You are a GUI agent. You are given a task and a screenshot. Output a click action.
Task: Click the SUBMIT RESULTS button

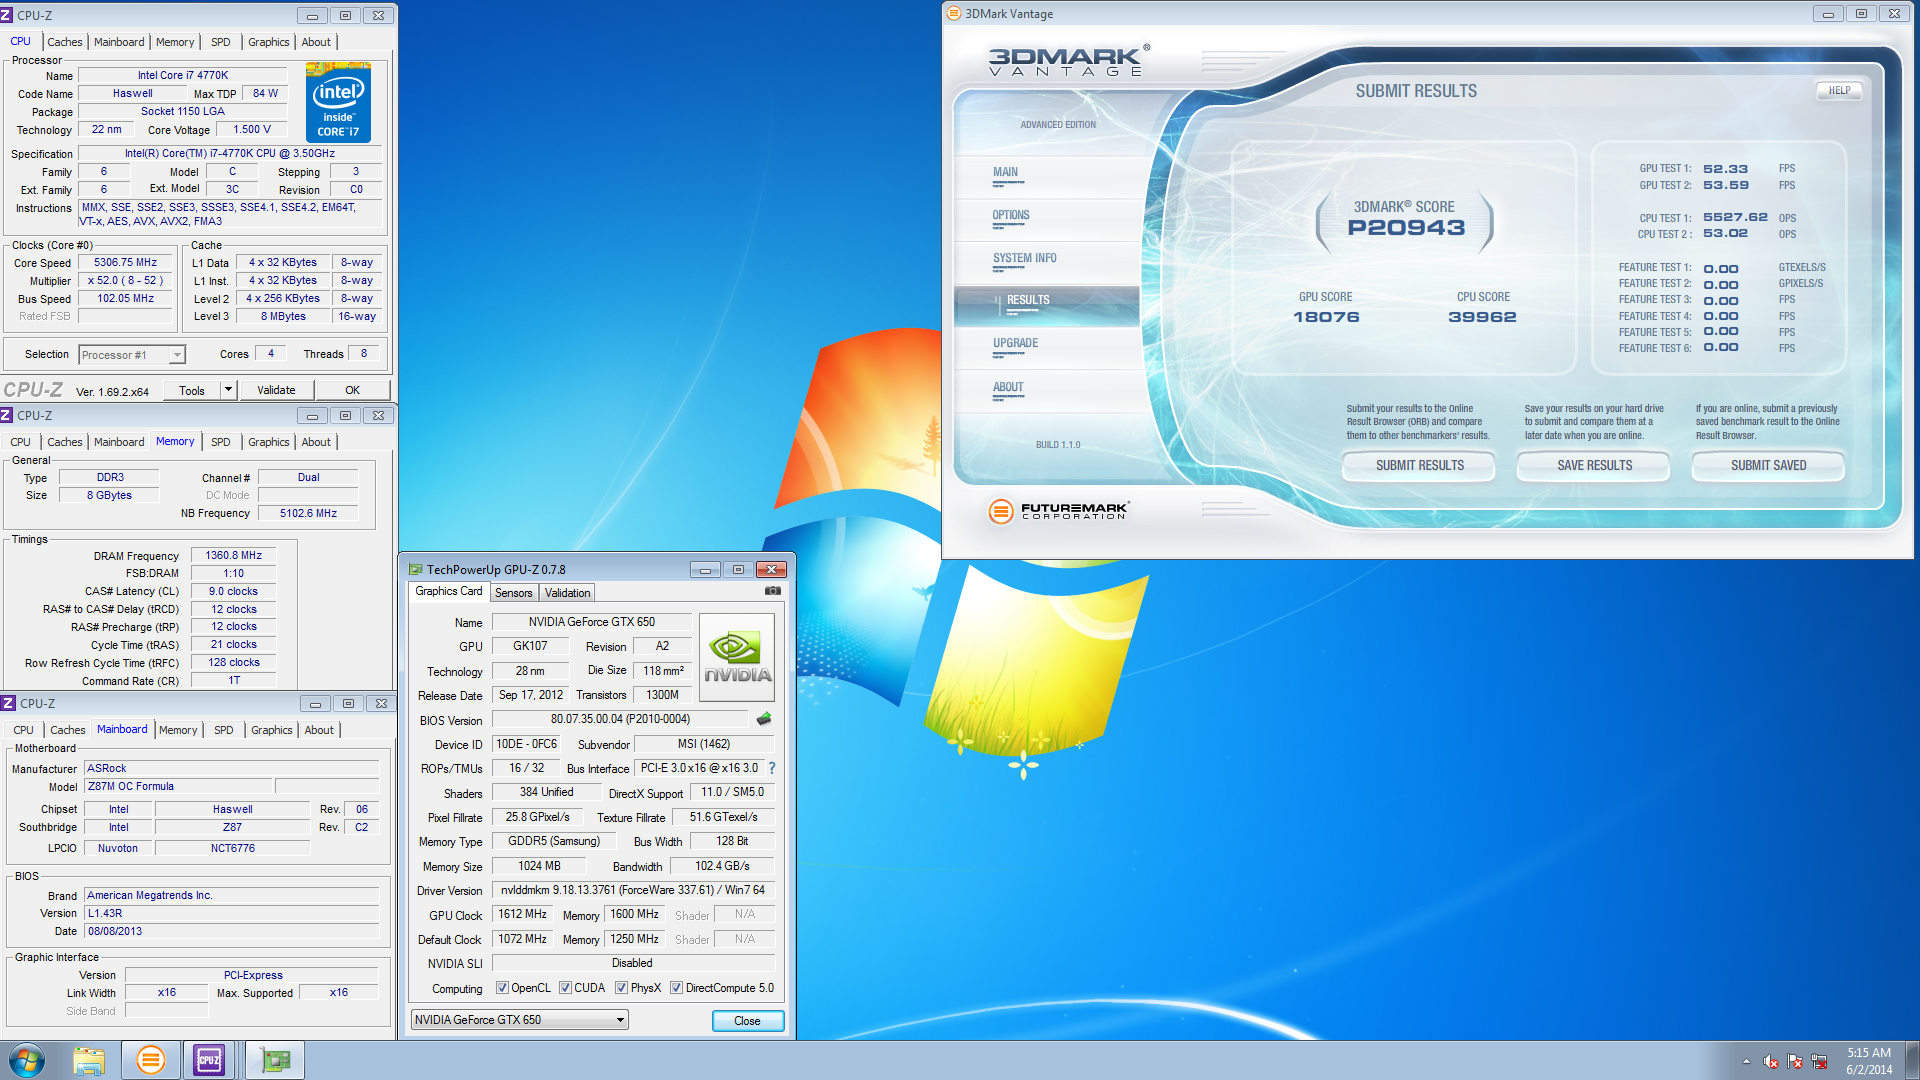(x=1419, y=466)
